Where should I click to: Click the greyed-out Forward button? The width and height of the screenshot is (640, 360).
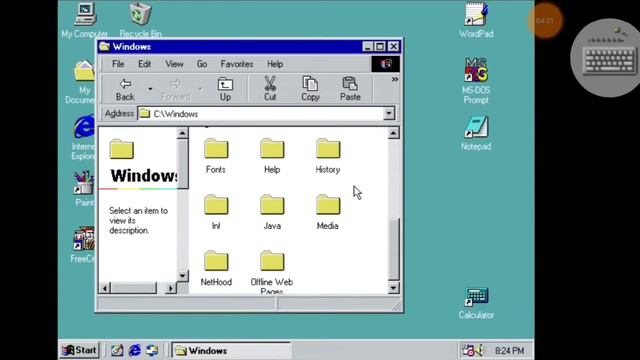click(176, 89)
